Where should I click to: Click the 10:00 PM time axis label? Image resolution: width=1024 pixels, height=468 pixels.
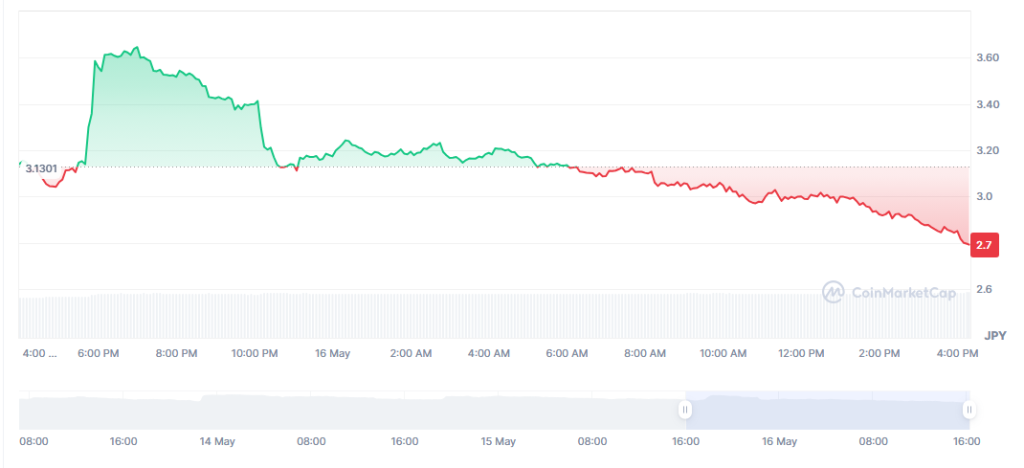254,354
